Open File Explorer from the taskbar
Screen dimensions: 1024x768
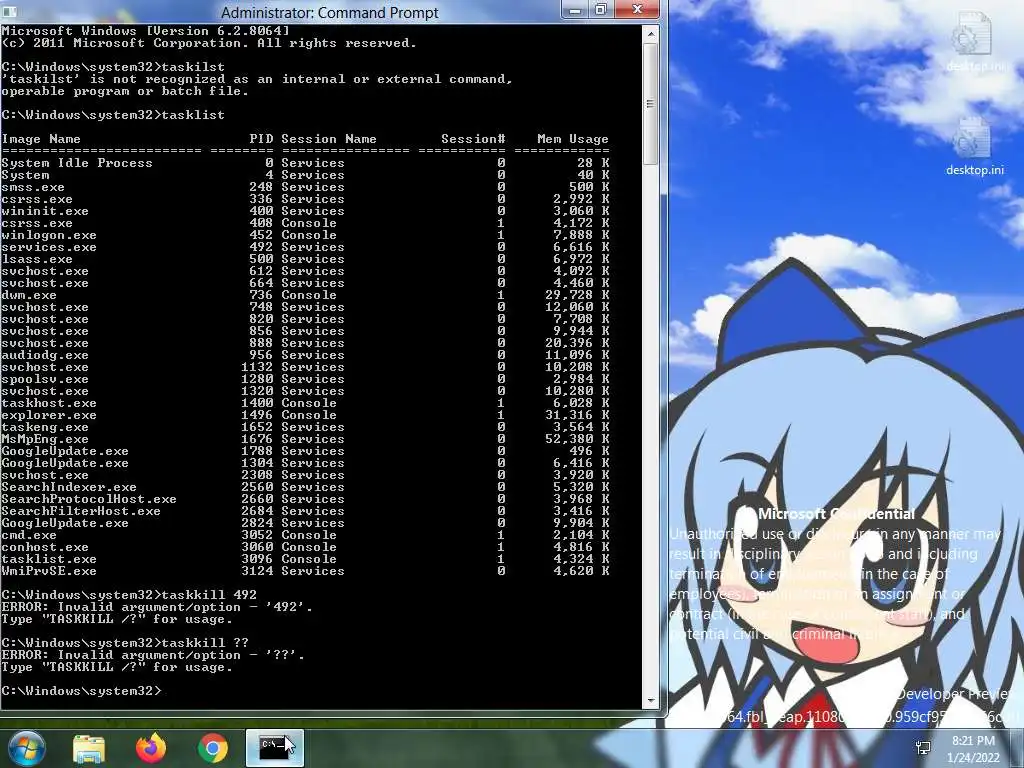89,748
